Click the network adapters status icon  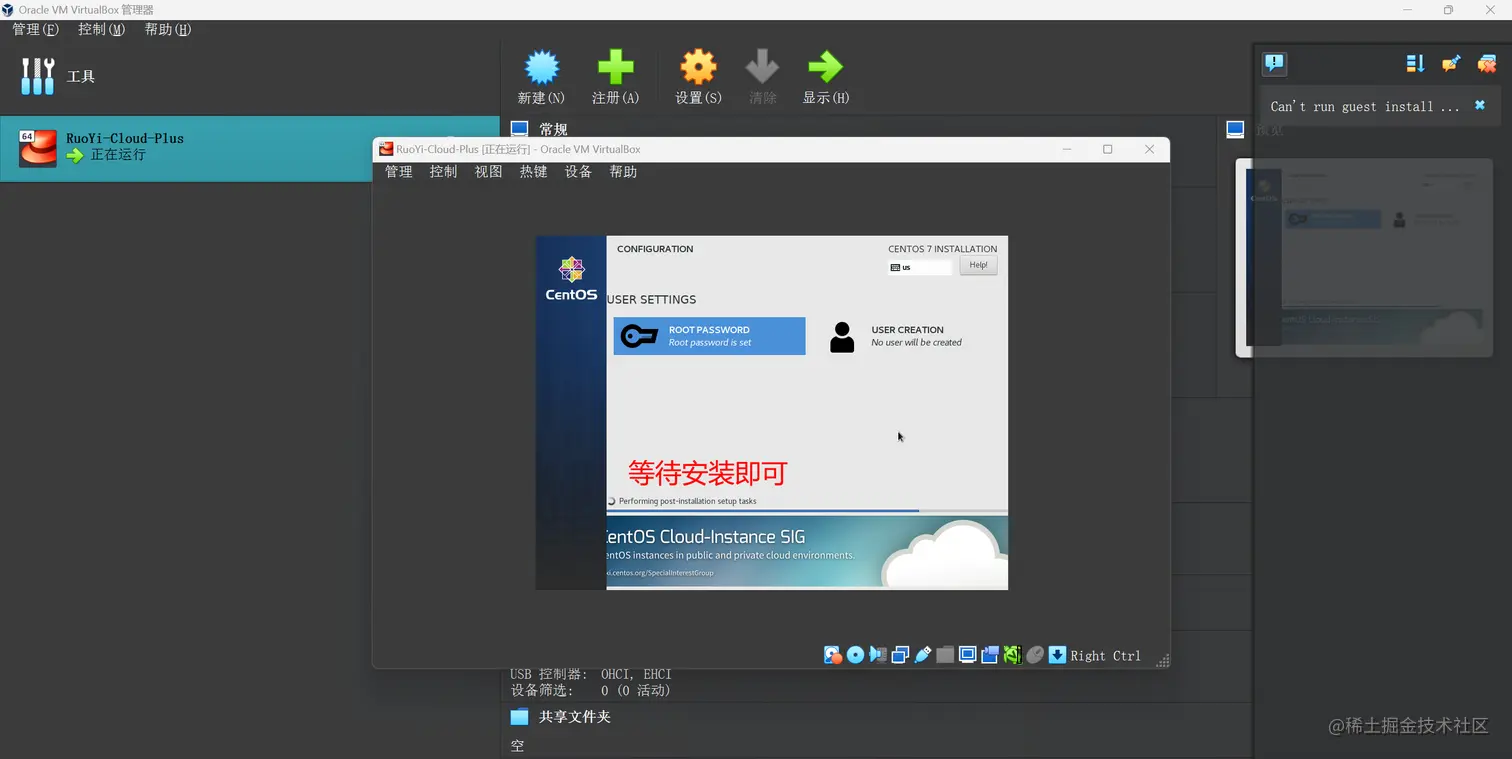pyautogui.click(x=900, y=655)
